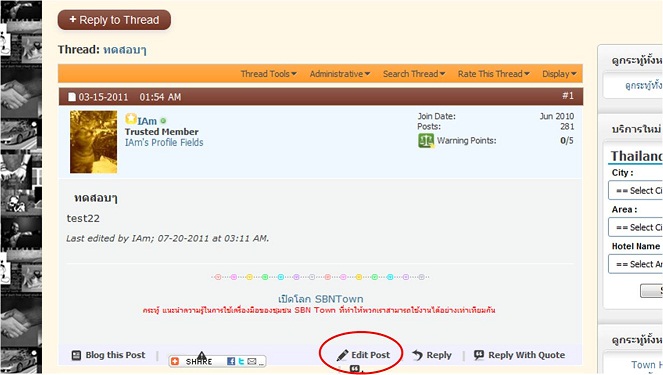Click the green online status indicator
This screenshot has width=663, height=375.
pos(163,121)
